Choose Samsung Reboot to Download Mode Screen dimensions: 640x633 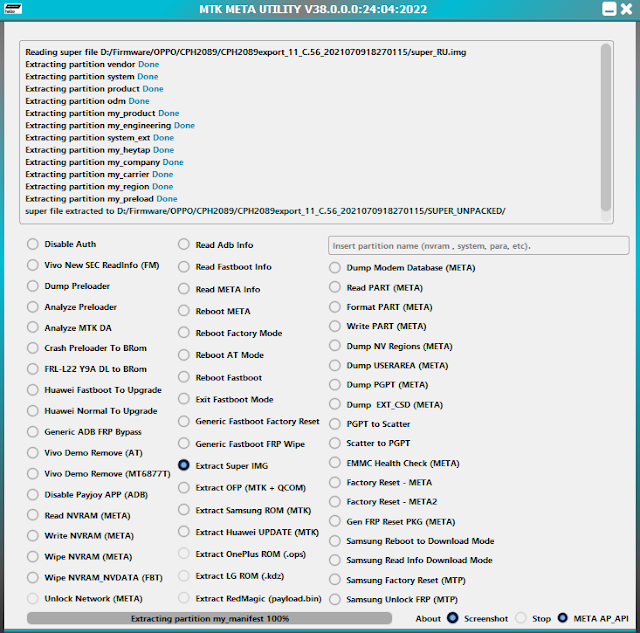click(335, 541)
